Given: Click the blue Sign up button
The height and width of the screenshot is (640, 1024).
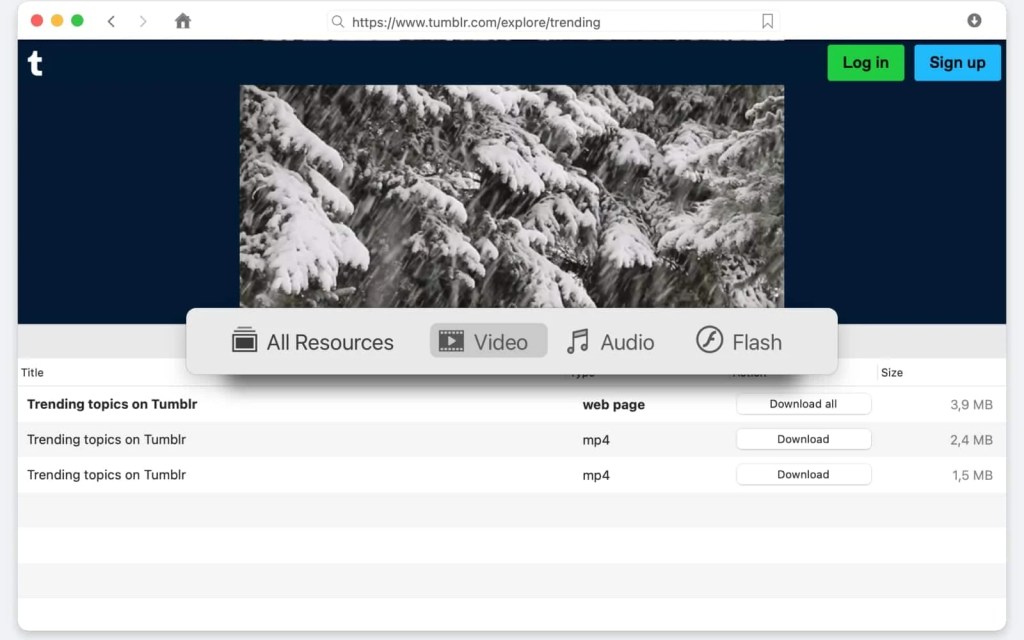Looking at the screenshot, I should tap(956, 62).
